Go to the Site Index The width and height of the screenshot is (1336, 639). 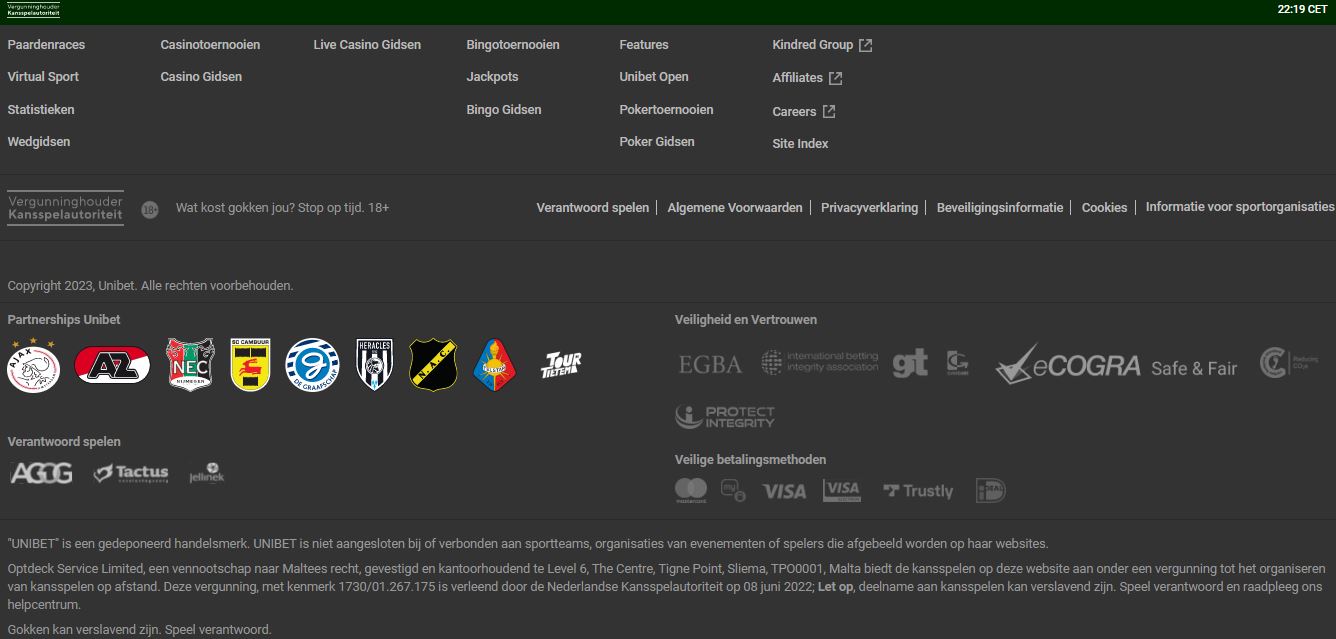coord(800,144)
